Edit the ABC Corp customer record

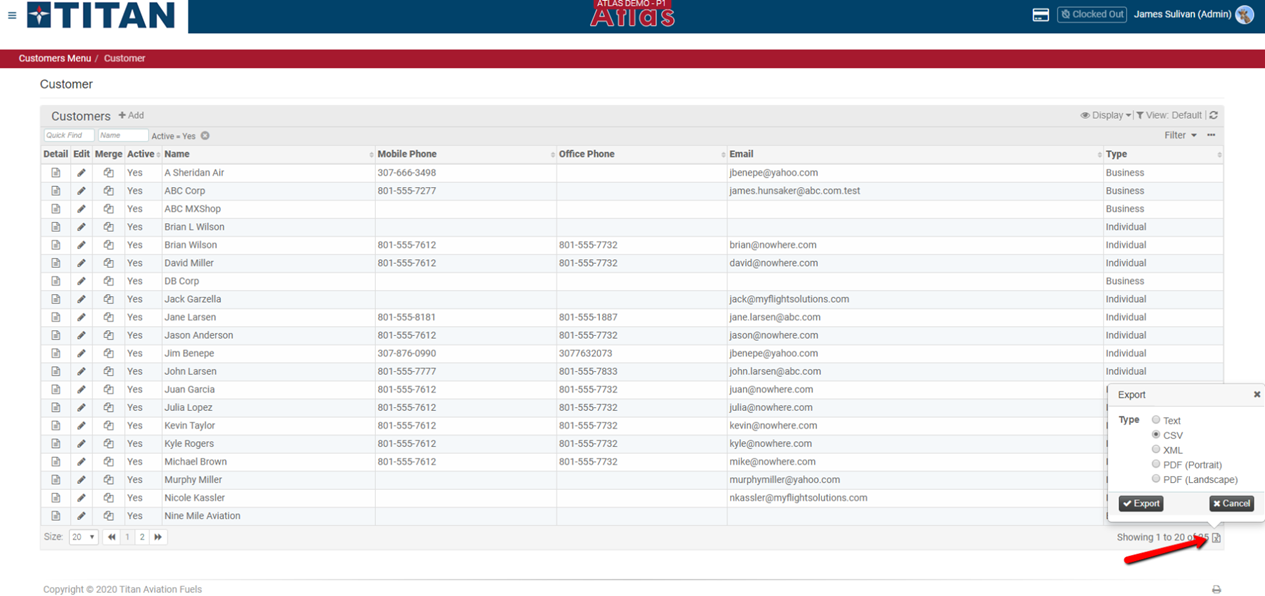[81, 191]
